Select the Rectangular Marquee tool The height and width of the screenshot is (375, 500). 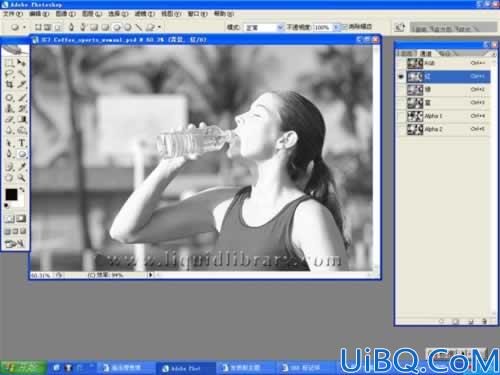9,63
